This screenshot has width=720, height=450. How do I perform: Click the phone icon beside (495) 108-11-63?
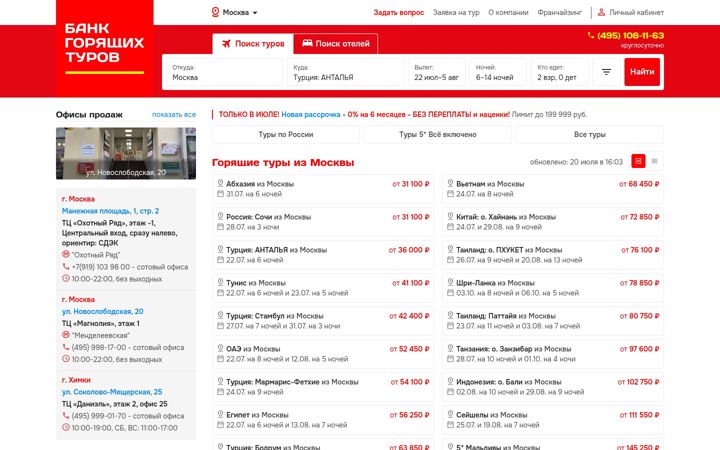[x=591, y=35]
